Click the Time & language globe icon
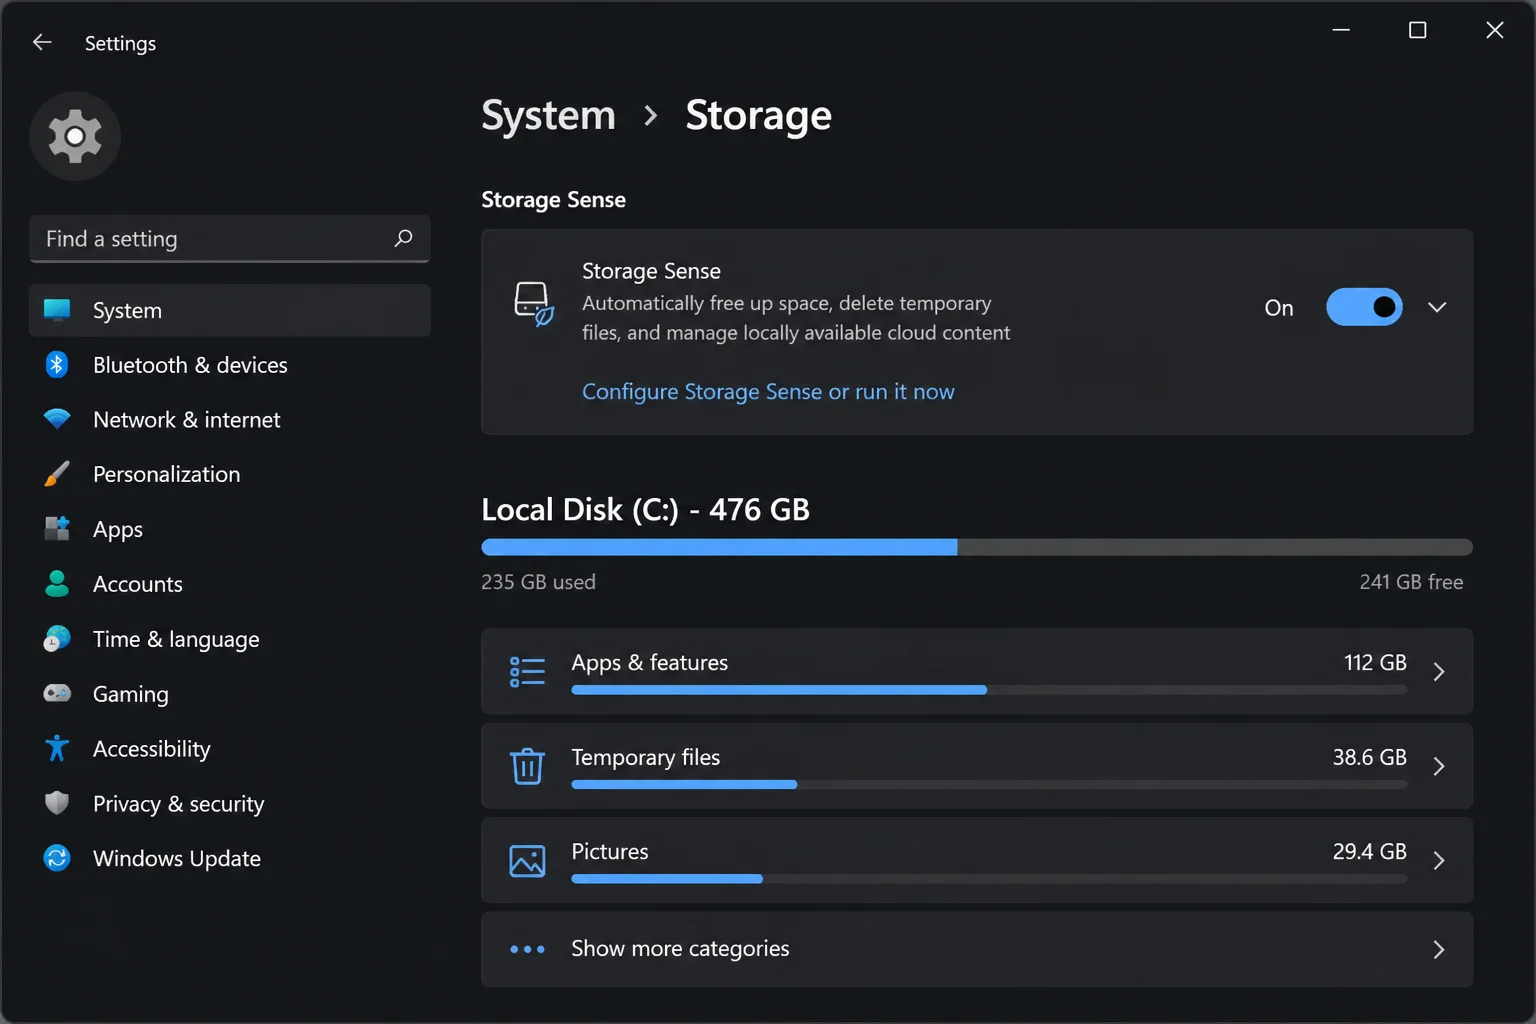The height and width of the screenshot is (1024, 1536). [57, 638]
